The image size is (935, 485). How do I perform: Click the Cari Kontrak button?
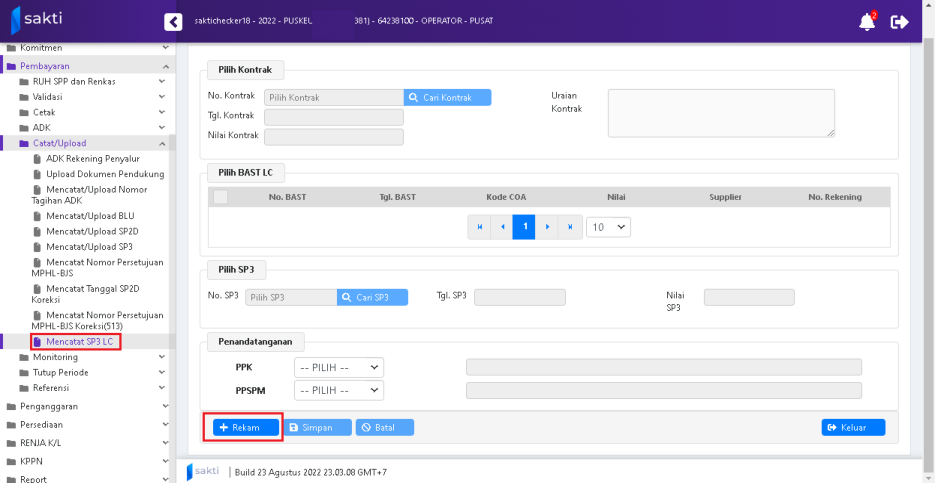[x=447, y=98]
